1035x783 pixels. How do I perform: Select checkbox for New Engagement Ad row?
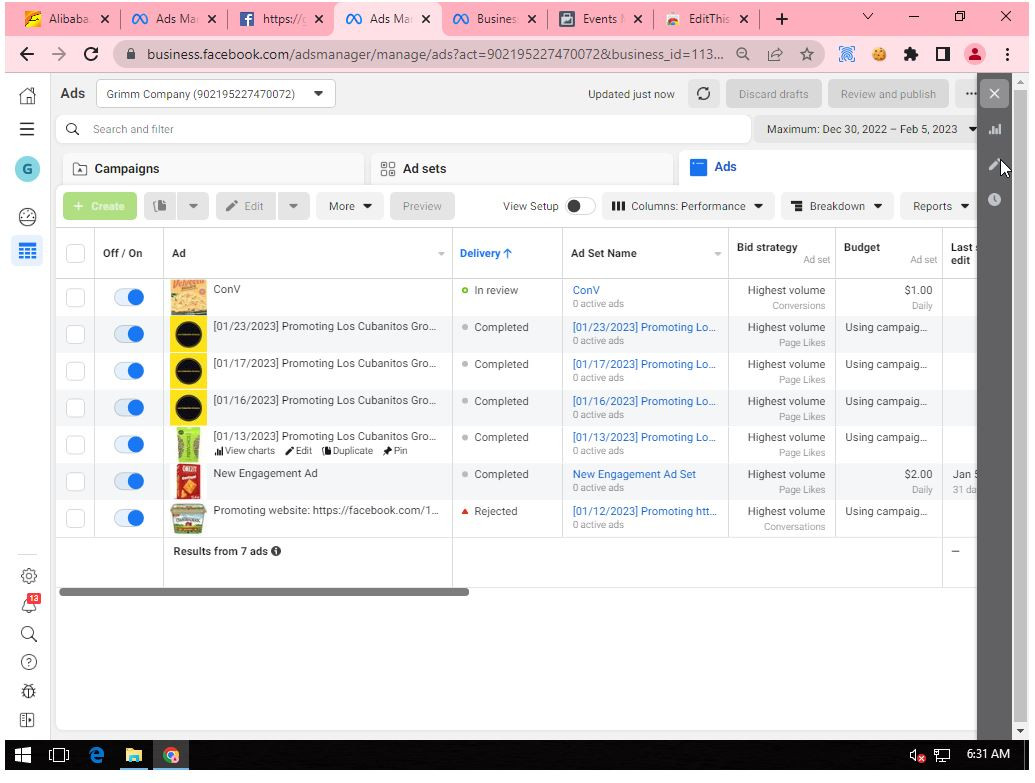click(x=75, y=481)
